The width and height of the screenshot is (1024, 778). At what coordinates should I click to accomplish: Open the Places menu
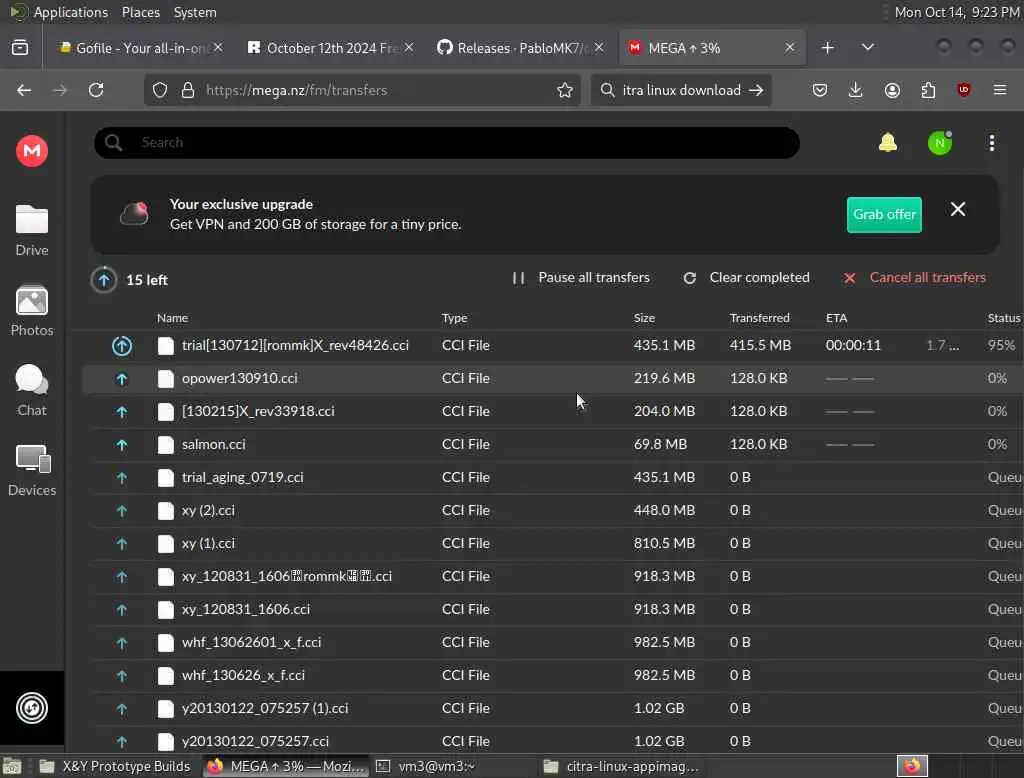[141, 12]
